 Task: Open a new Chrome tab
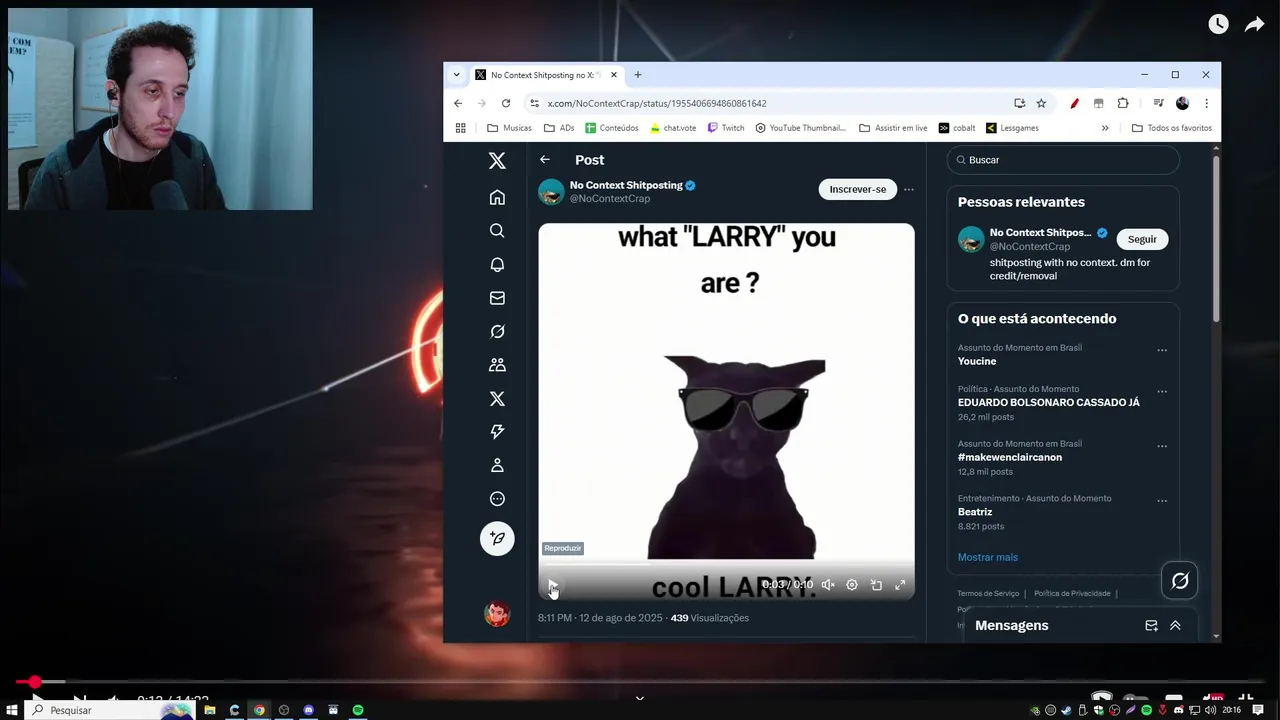638,75
